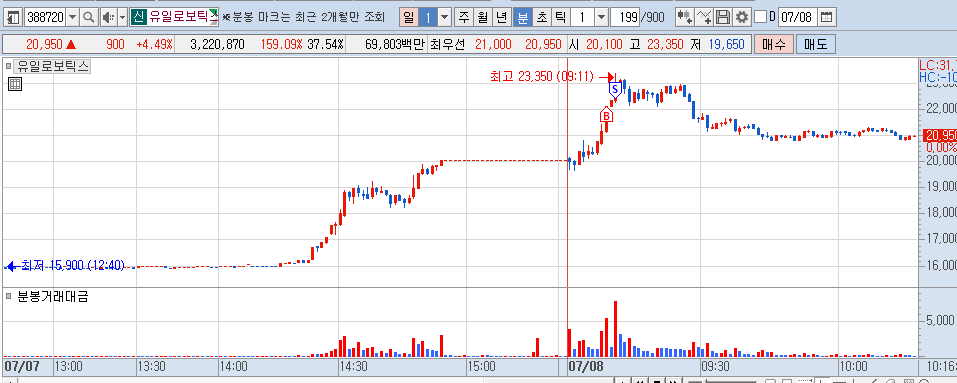The width and height of the screenshot is (957, 383).
Task: Open the calendar date picker icon
Action: (826, 17)
